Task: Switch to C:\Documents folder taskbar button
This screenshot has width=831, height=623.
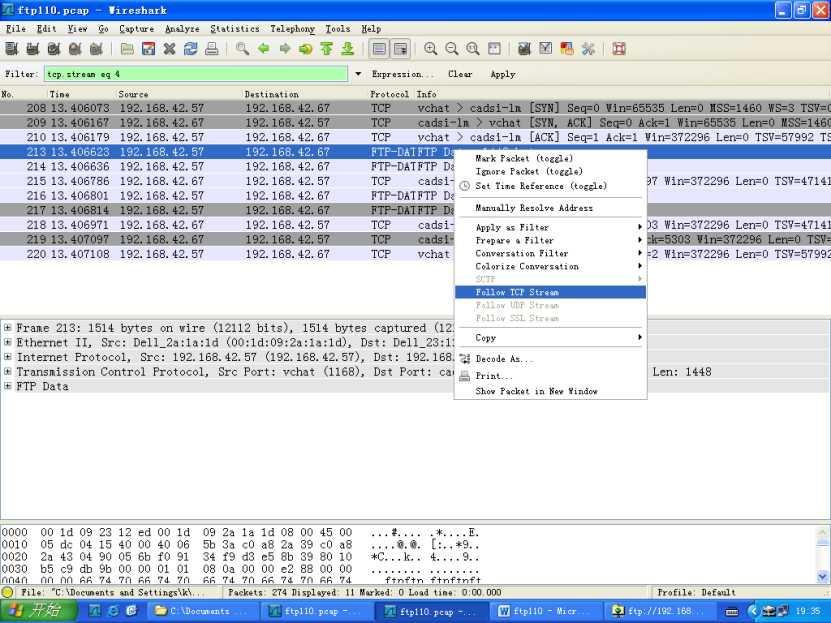Action: tap(205, 611)
